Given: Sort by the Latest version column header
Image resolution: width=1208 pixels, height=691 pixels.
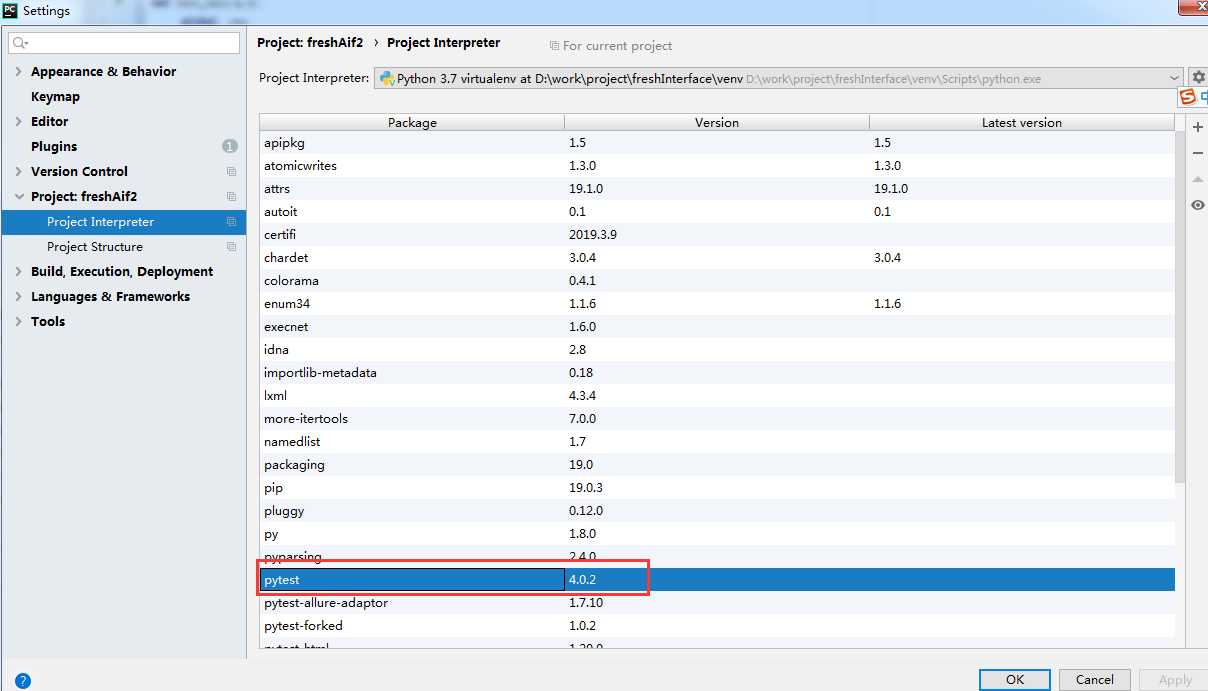Looking at the screenshot, I should coord(1021,122).
